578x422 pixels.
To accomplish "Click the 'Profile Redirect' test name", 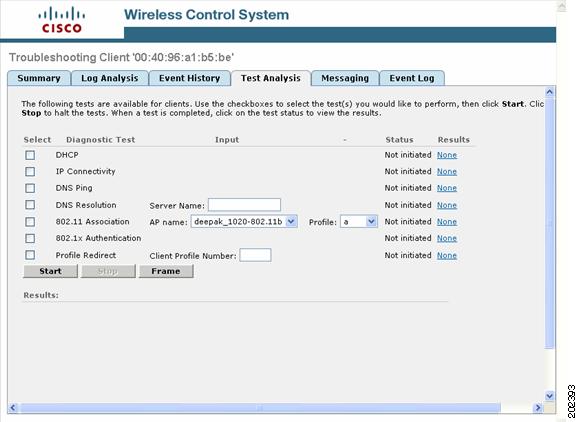I will 86,255.
